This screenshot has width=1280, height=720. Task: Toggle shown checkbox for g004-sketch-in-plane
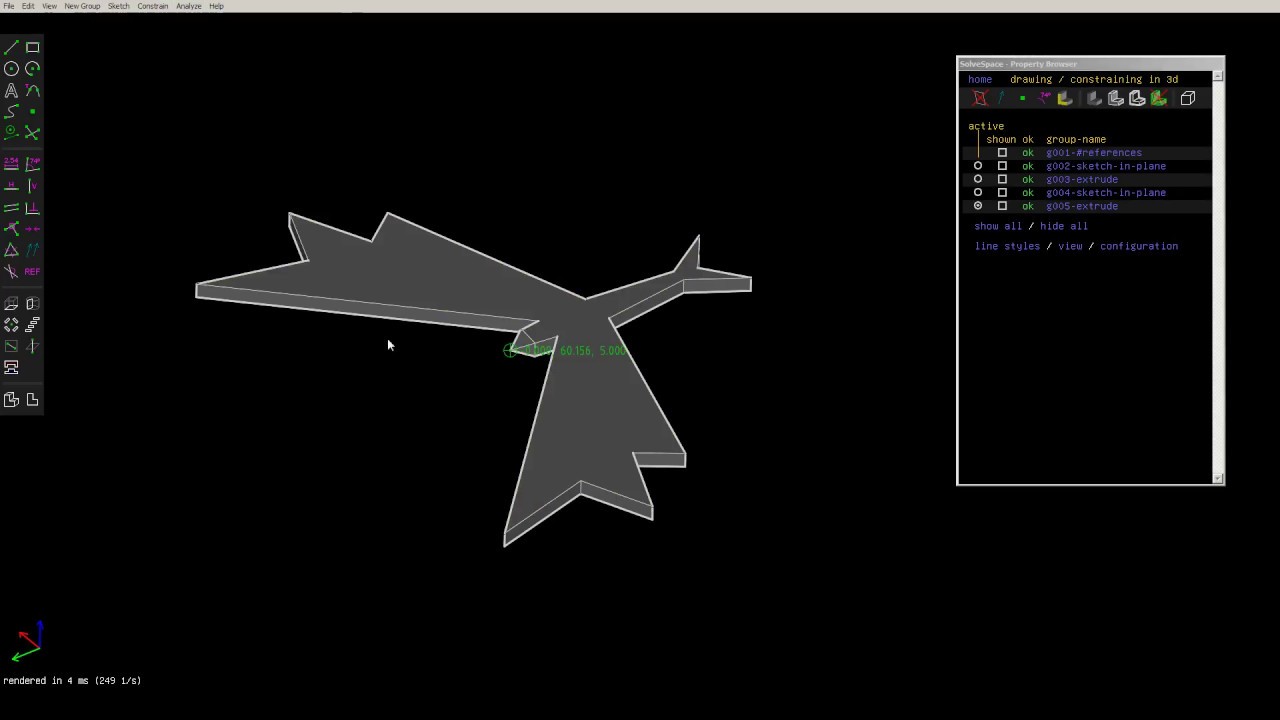[1002, 192]
